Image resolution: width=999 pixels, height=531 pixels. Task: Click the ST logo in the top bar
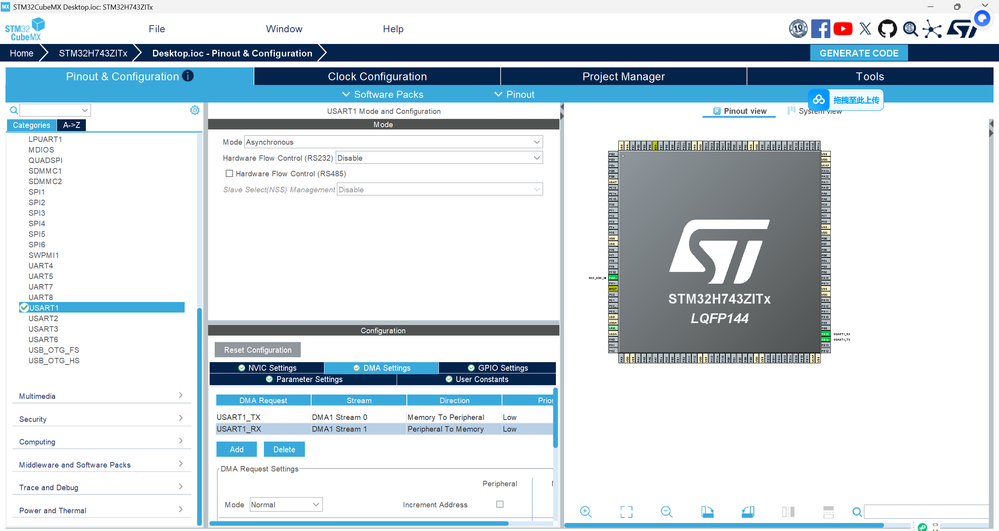[x=962, y=29]
